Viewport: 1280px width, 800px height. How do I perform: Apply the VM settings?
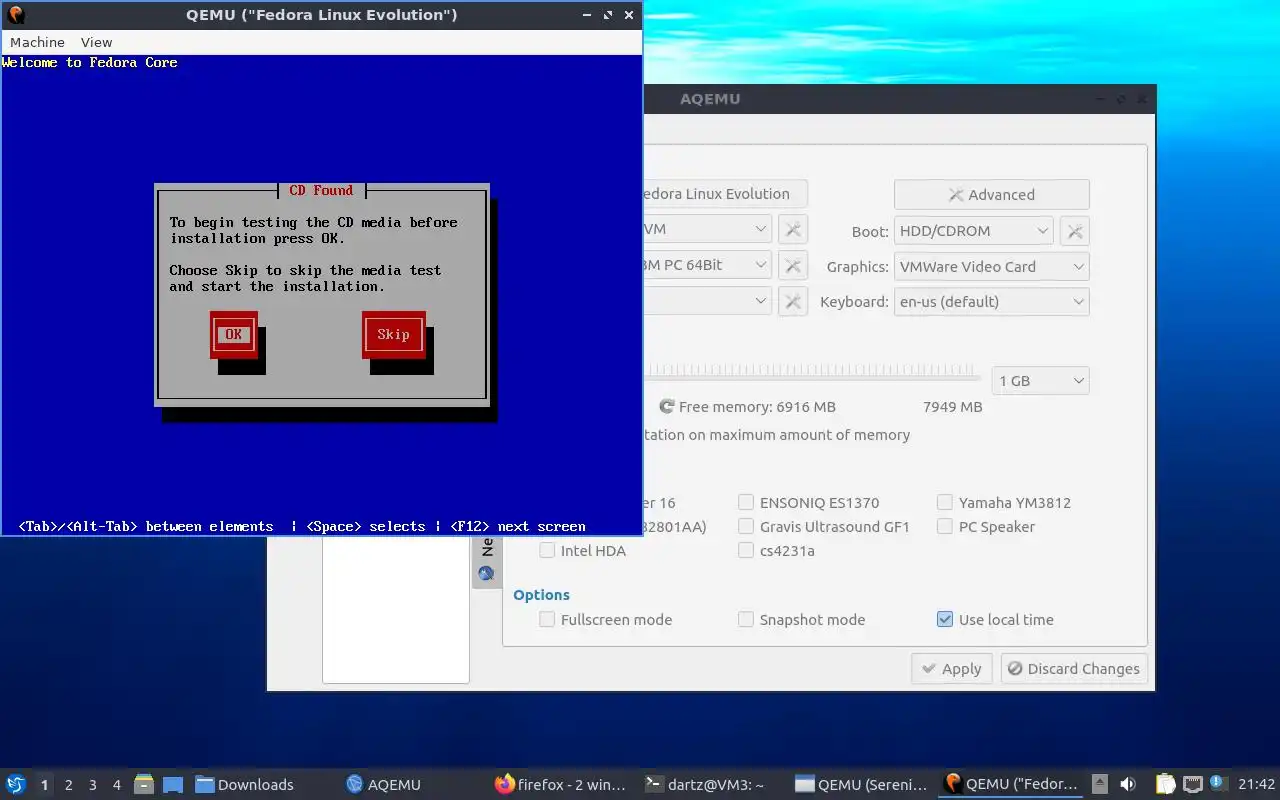click(x=951, y=669)
